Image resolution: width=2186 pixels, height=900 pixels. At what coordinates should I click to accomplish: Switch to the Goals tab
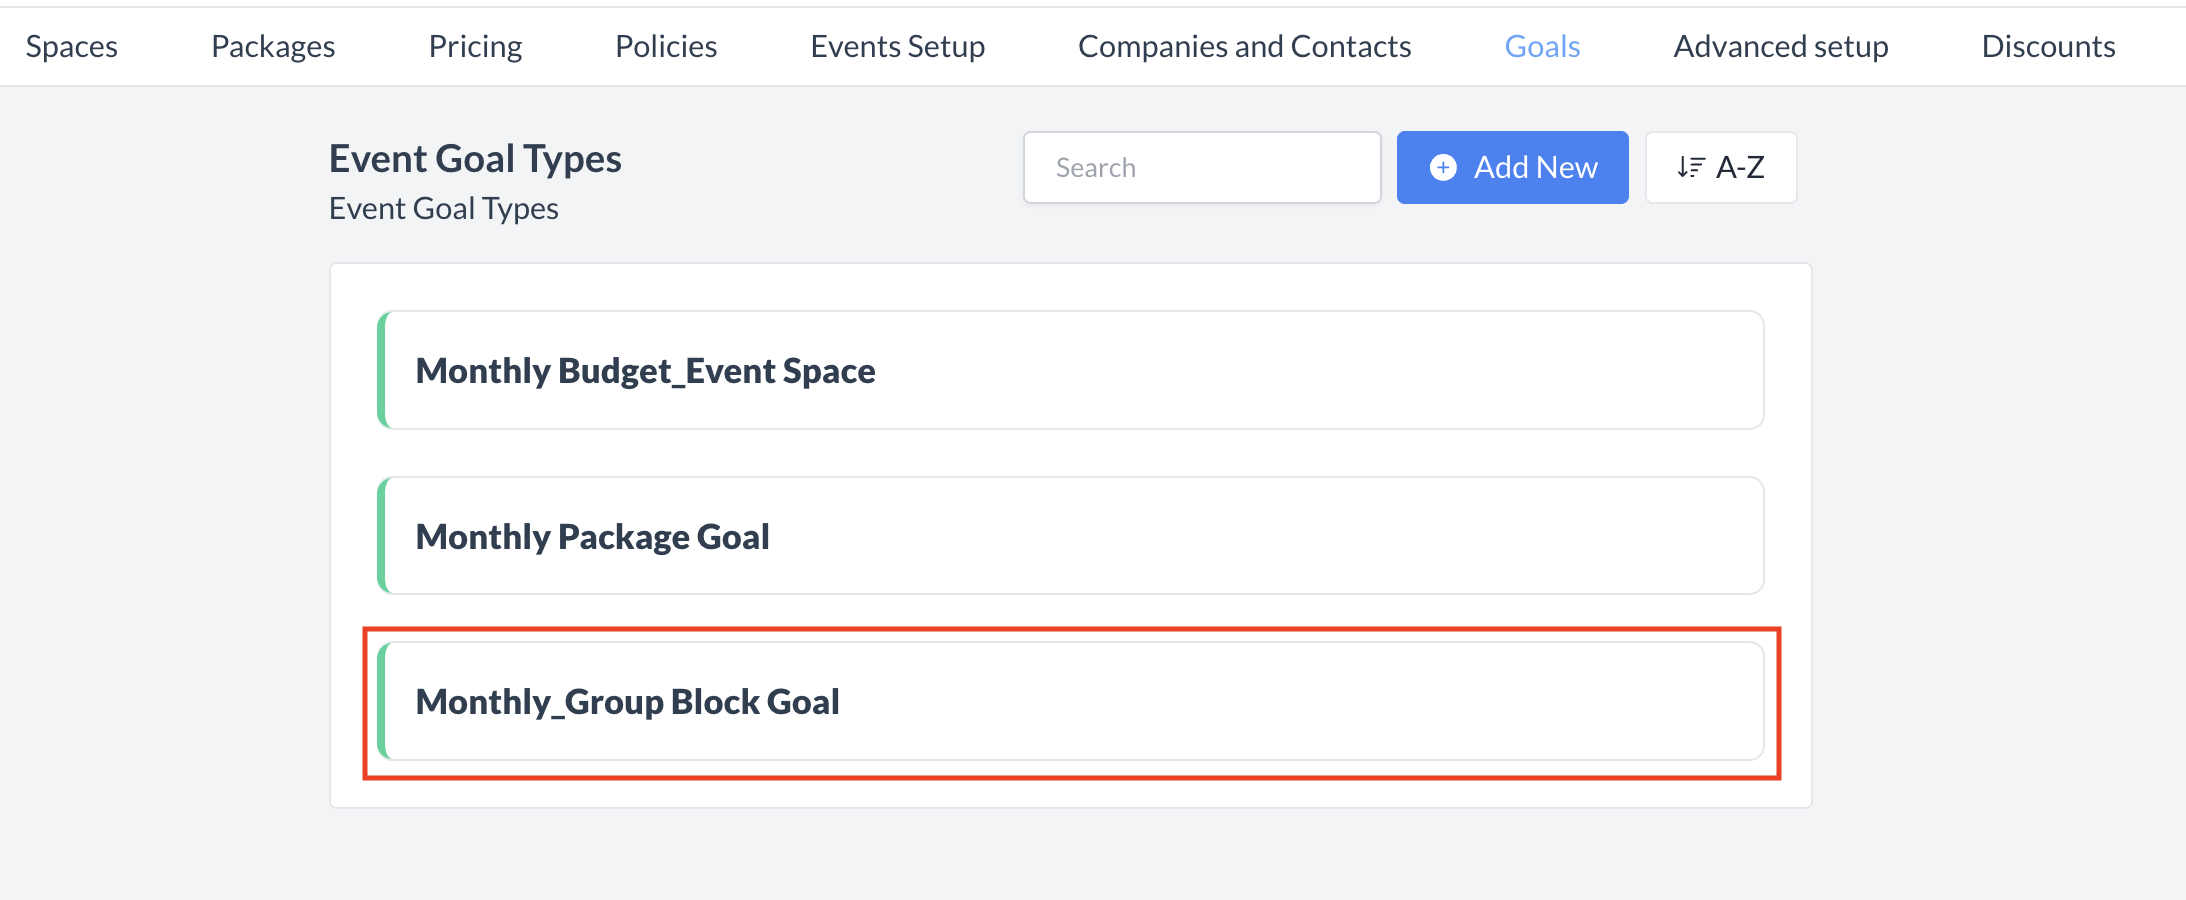[1540, 46]
